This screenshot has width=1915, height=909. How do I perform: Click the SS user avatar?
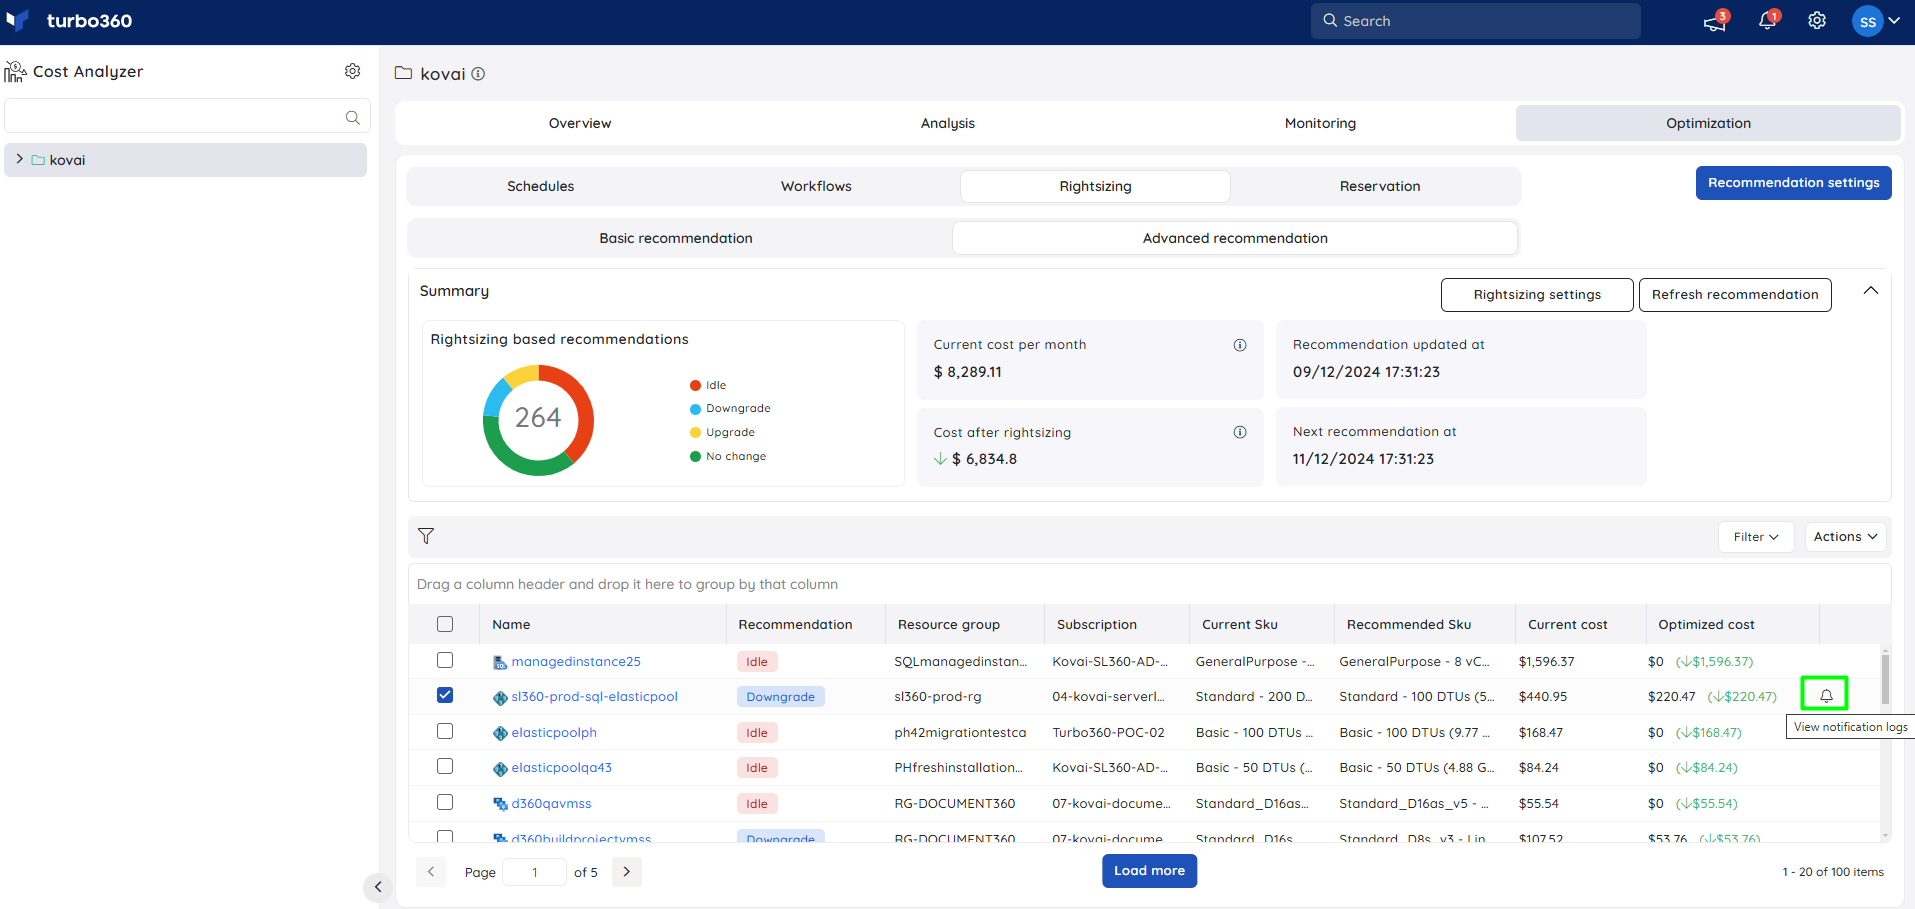pos(1867,21)
